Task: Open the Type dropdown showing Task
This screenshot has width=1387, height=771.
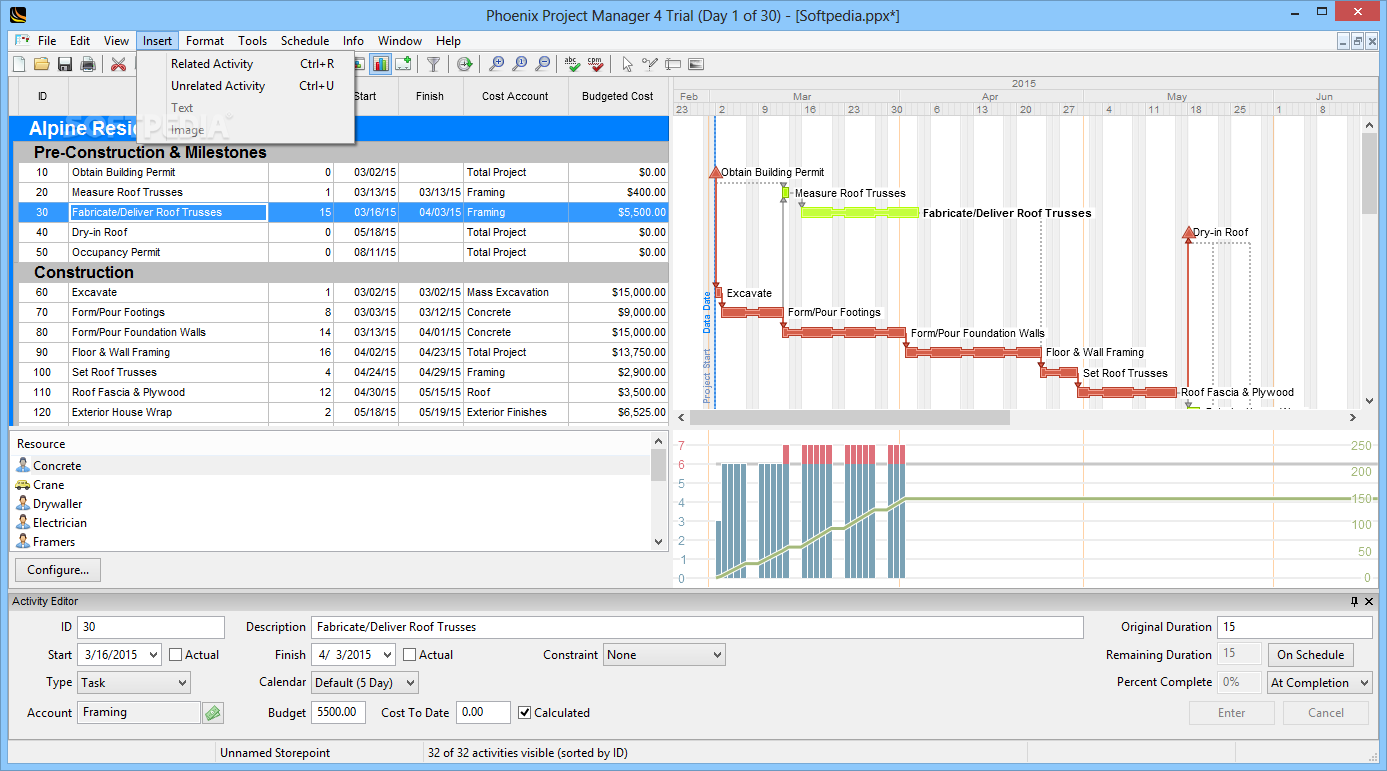Action: coord(133,683)
